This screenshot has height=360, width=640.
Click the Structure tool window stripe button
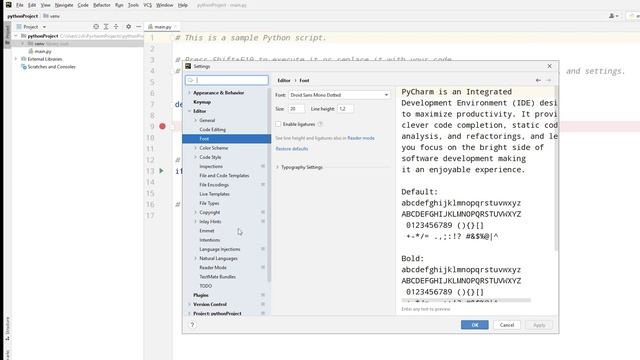[x=7, y=329]
